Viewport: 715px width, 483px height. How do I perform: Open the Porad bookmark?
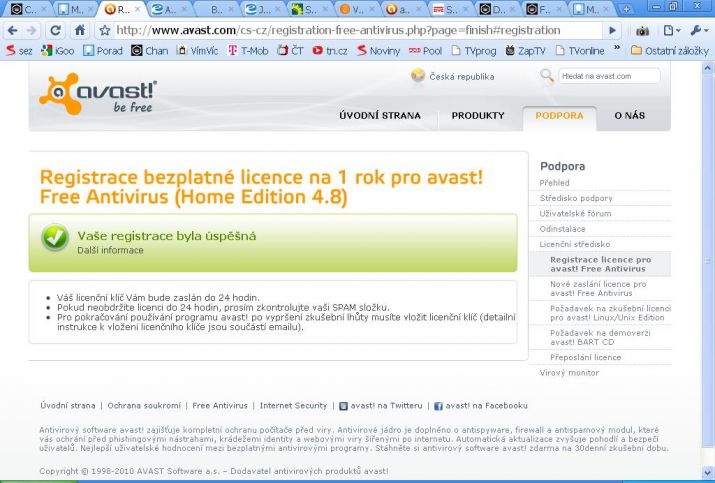coord(103,51)
